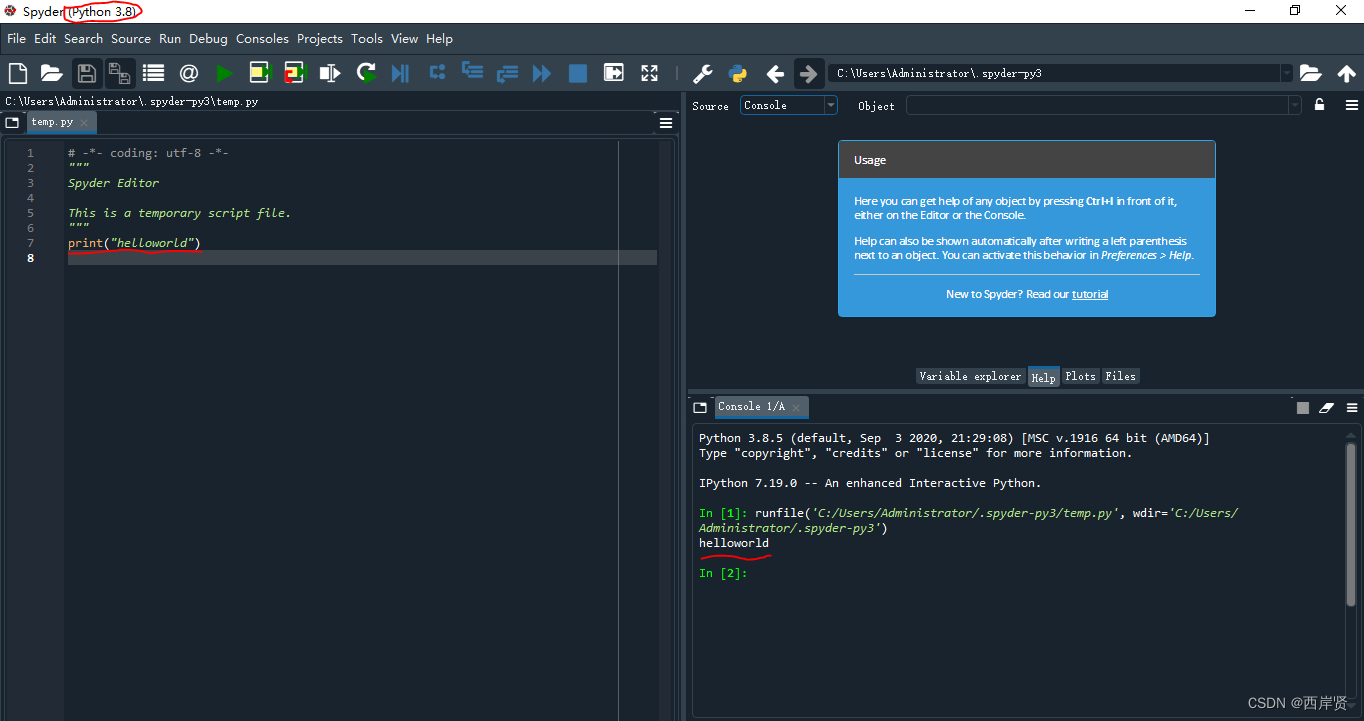
Task: Open the Source menu
Action: click(131, 38)
